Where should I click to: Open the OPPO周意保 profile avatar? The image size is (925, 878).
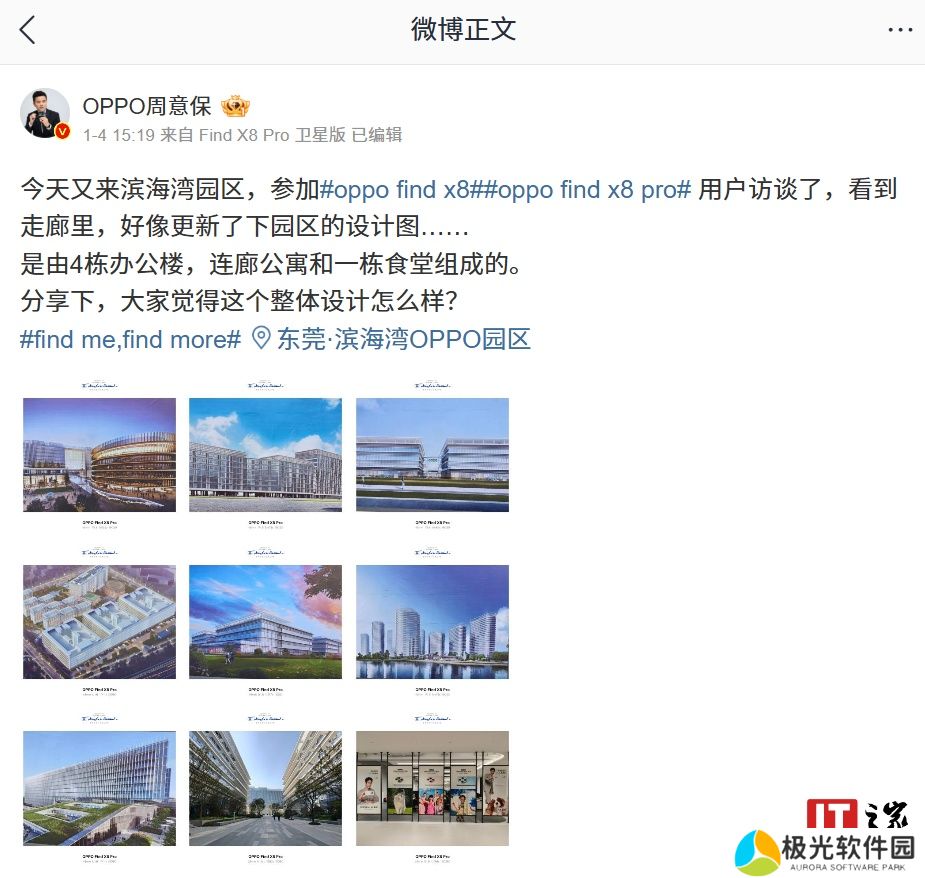(45, 113)
